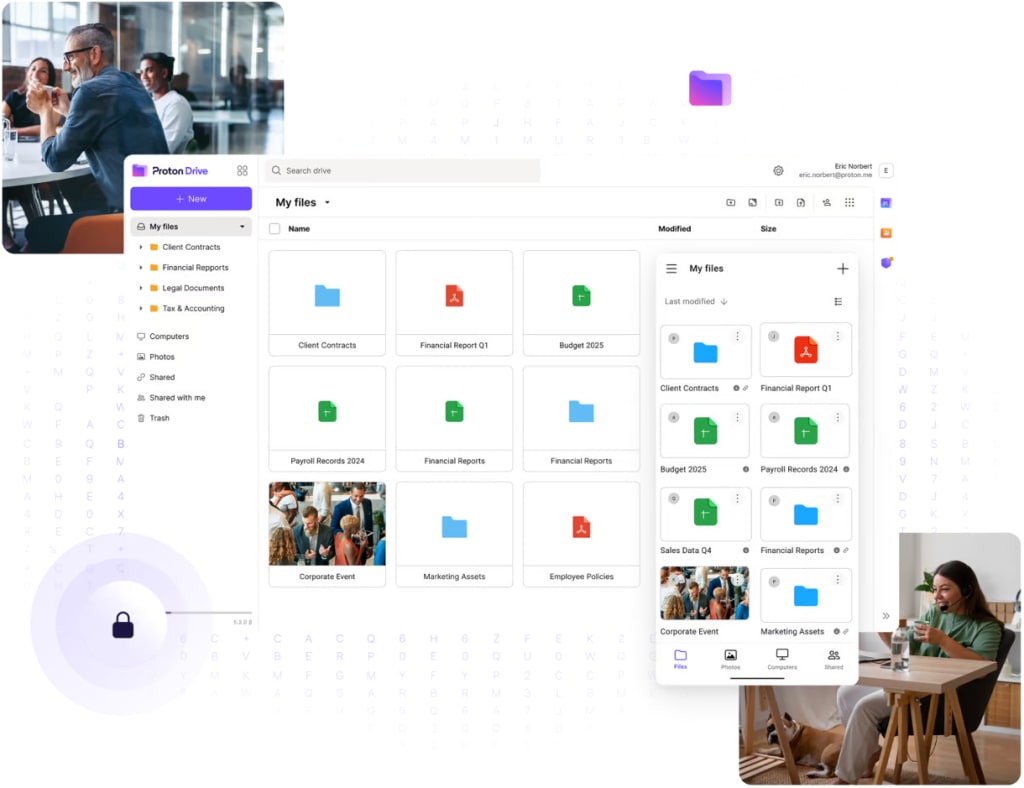Image resolution: width=1024 pixels, height=788 pixels.
Task: Open the app switcher grid beside Proton Drive logo
Action: coord(242,170)
